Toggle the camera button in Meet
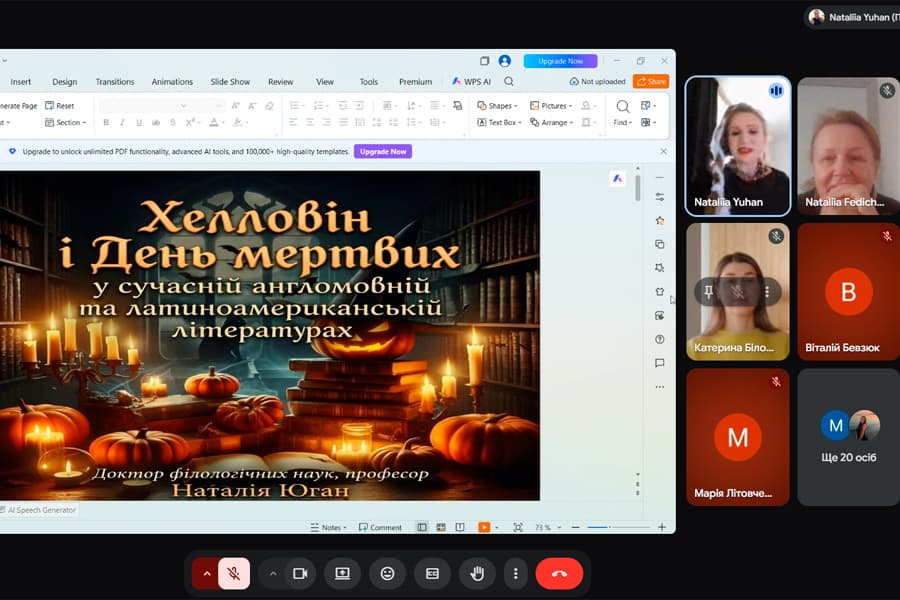The height and width of the screenshot is (600, 900). 300,573
